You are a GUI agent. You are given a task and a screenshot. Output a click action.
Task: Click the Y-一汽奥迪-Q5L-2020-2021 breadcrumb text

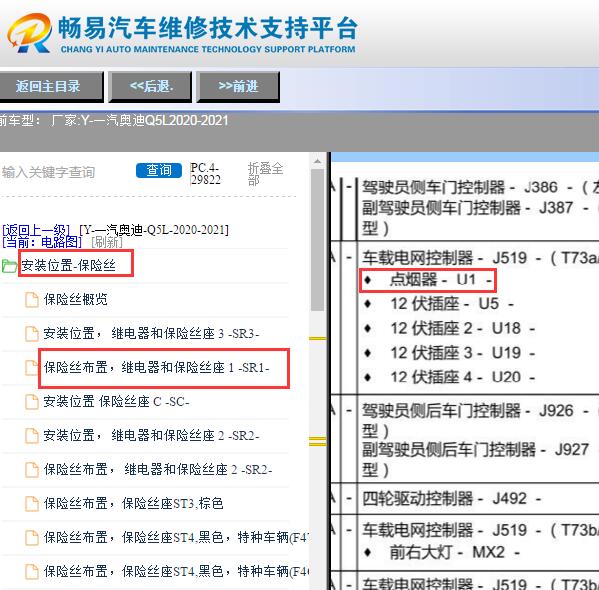click(154, 230)
